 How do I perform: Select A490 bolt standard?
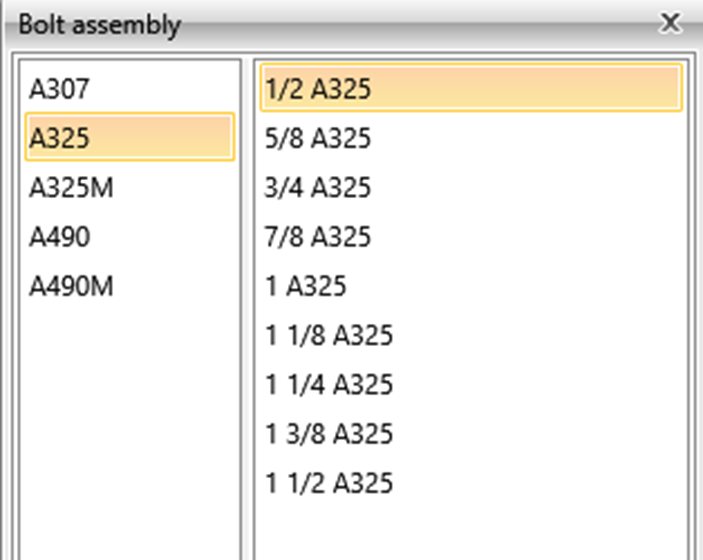pos(60,237)
